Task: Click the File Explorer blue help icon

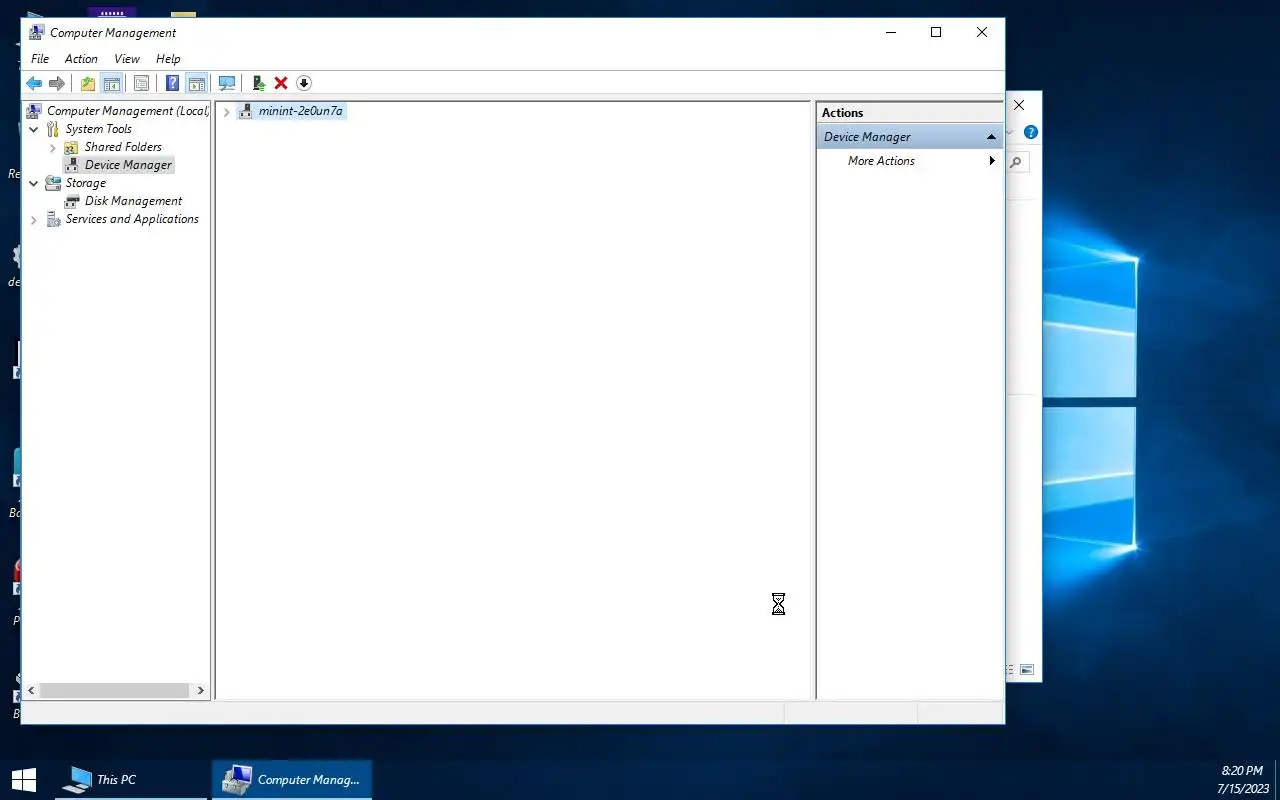Action: (x=1031, y=132)
